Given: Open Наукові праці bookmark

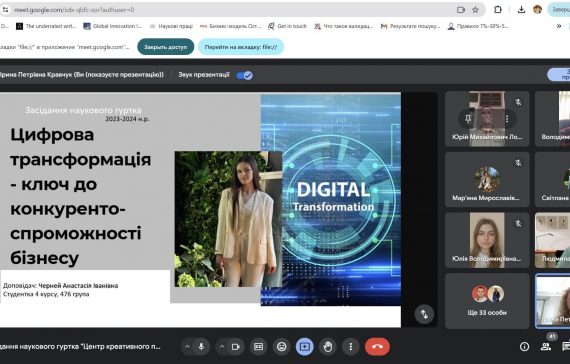Looking at the screenshot, I should tap(171, 26).
